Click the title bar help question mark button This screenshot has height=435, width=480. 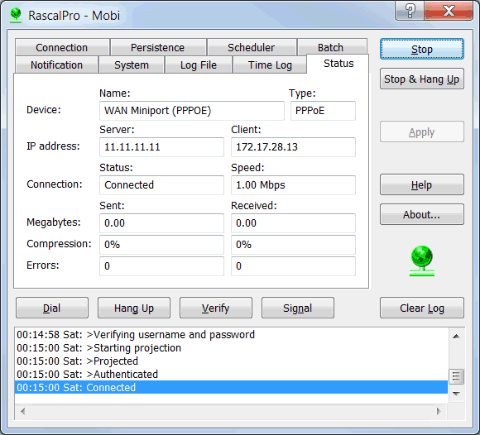pos(410,11)
